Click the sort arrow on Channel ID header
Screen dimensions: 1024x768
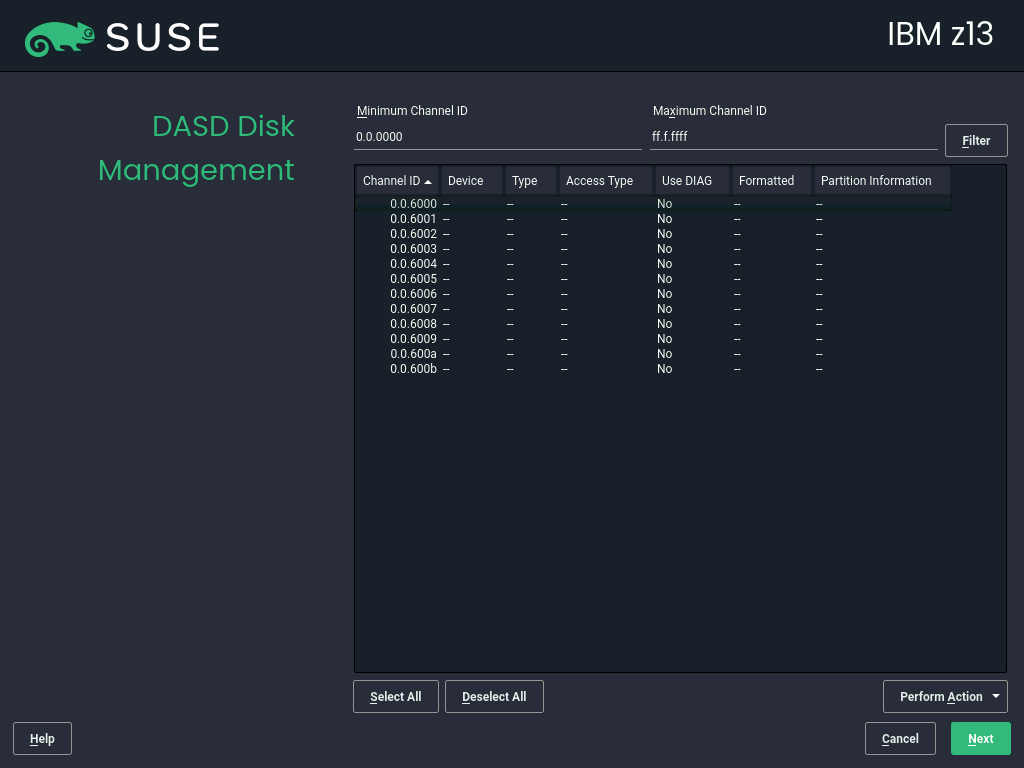[430, 181]
